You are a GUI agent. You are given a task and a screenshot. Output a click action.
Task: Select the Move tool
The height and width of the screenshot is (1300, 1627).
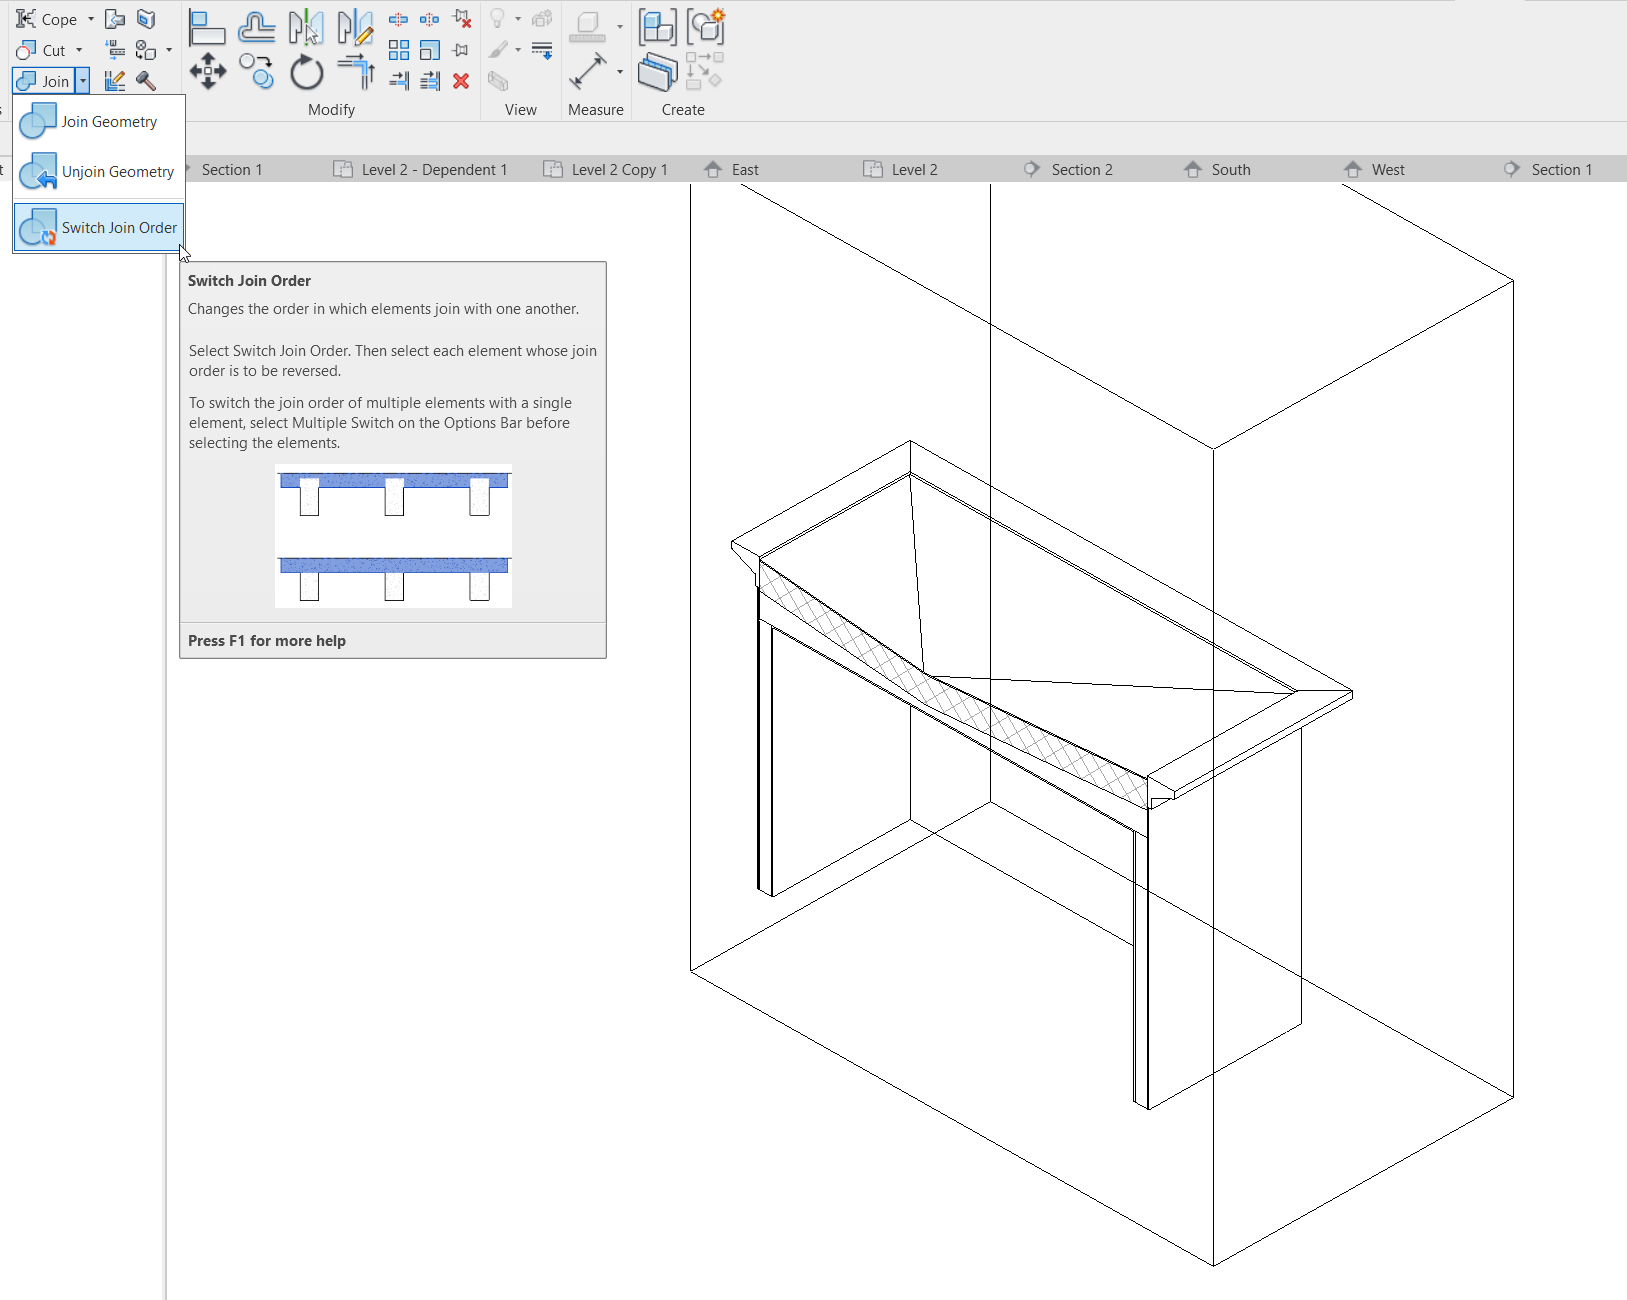pyautogui.click(x=208, y=73)
